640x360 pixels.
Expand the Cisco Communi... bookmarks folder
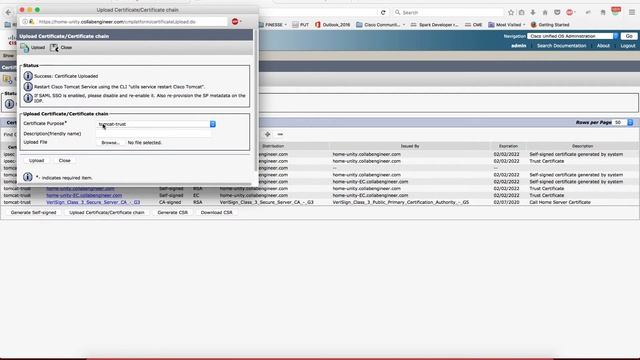[380, 25]
